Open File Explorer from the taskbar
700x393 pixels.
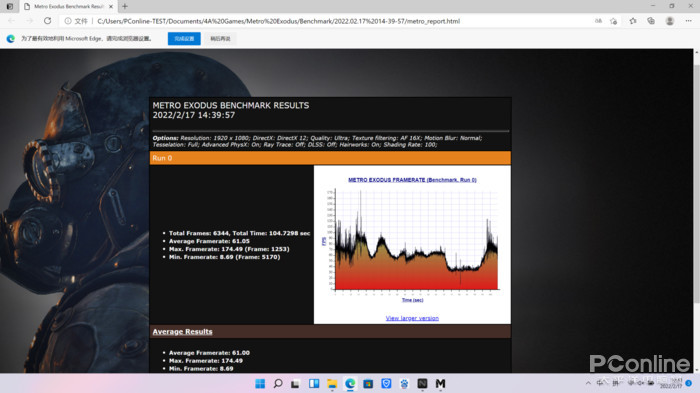pyautogui.click(x=332, y=383)
